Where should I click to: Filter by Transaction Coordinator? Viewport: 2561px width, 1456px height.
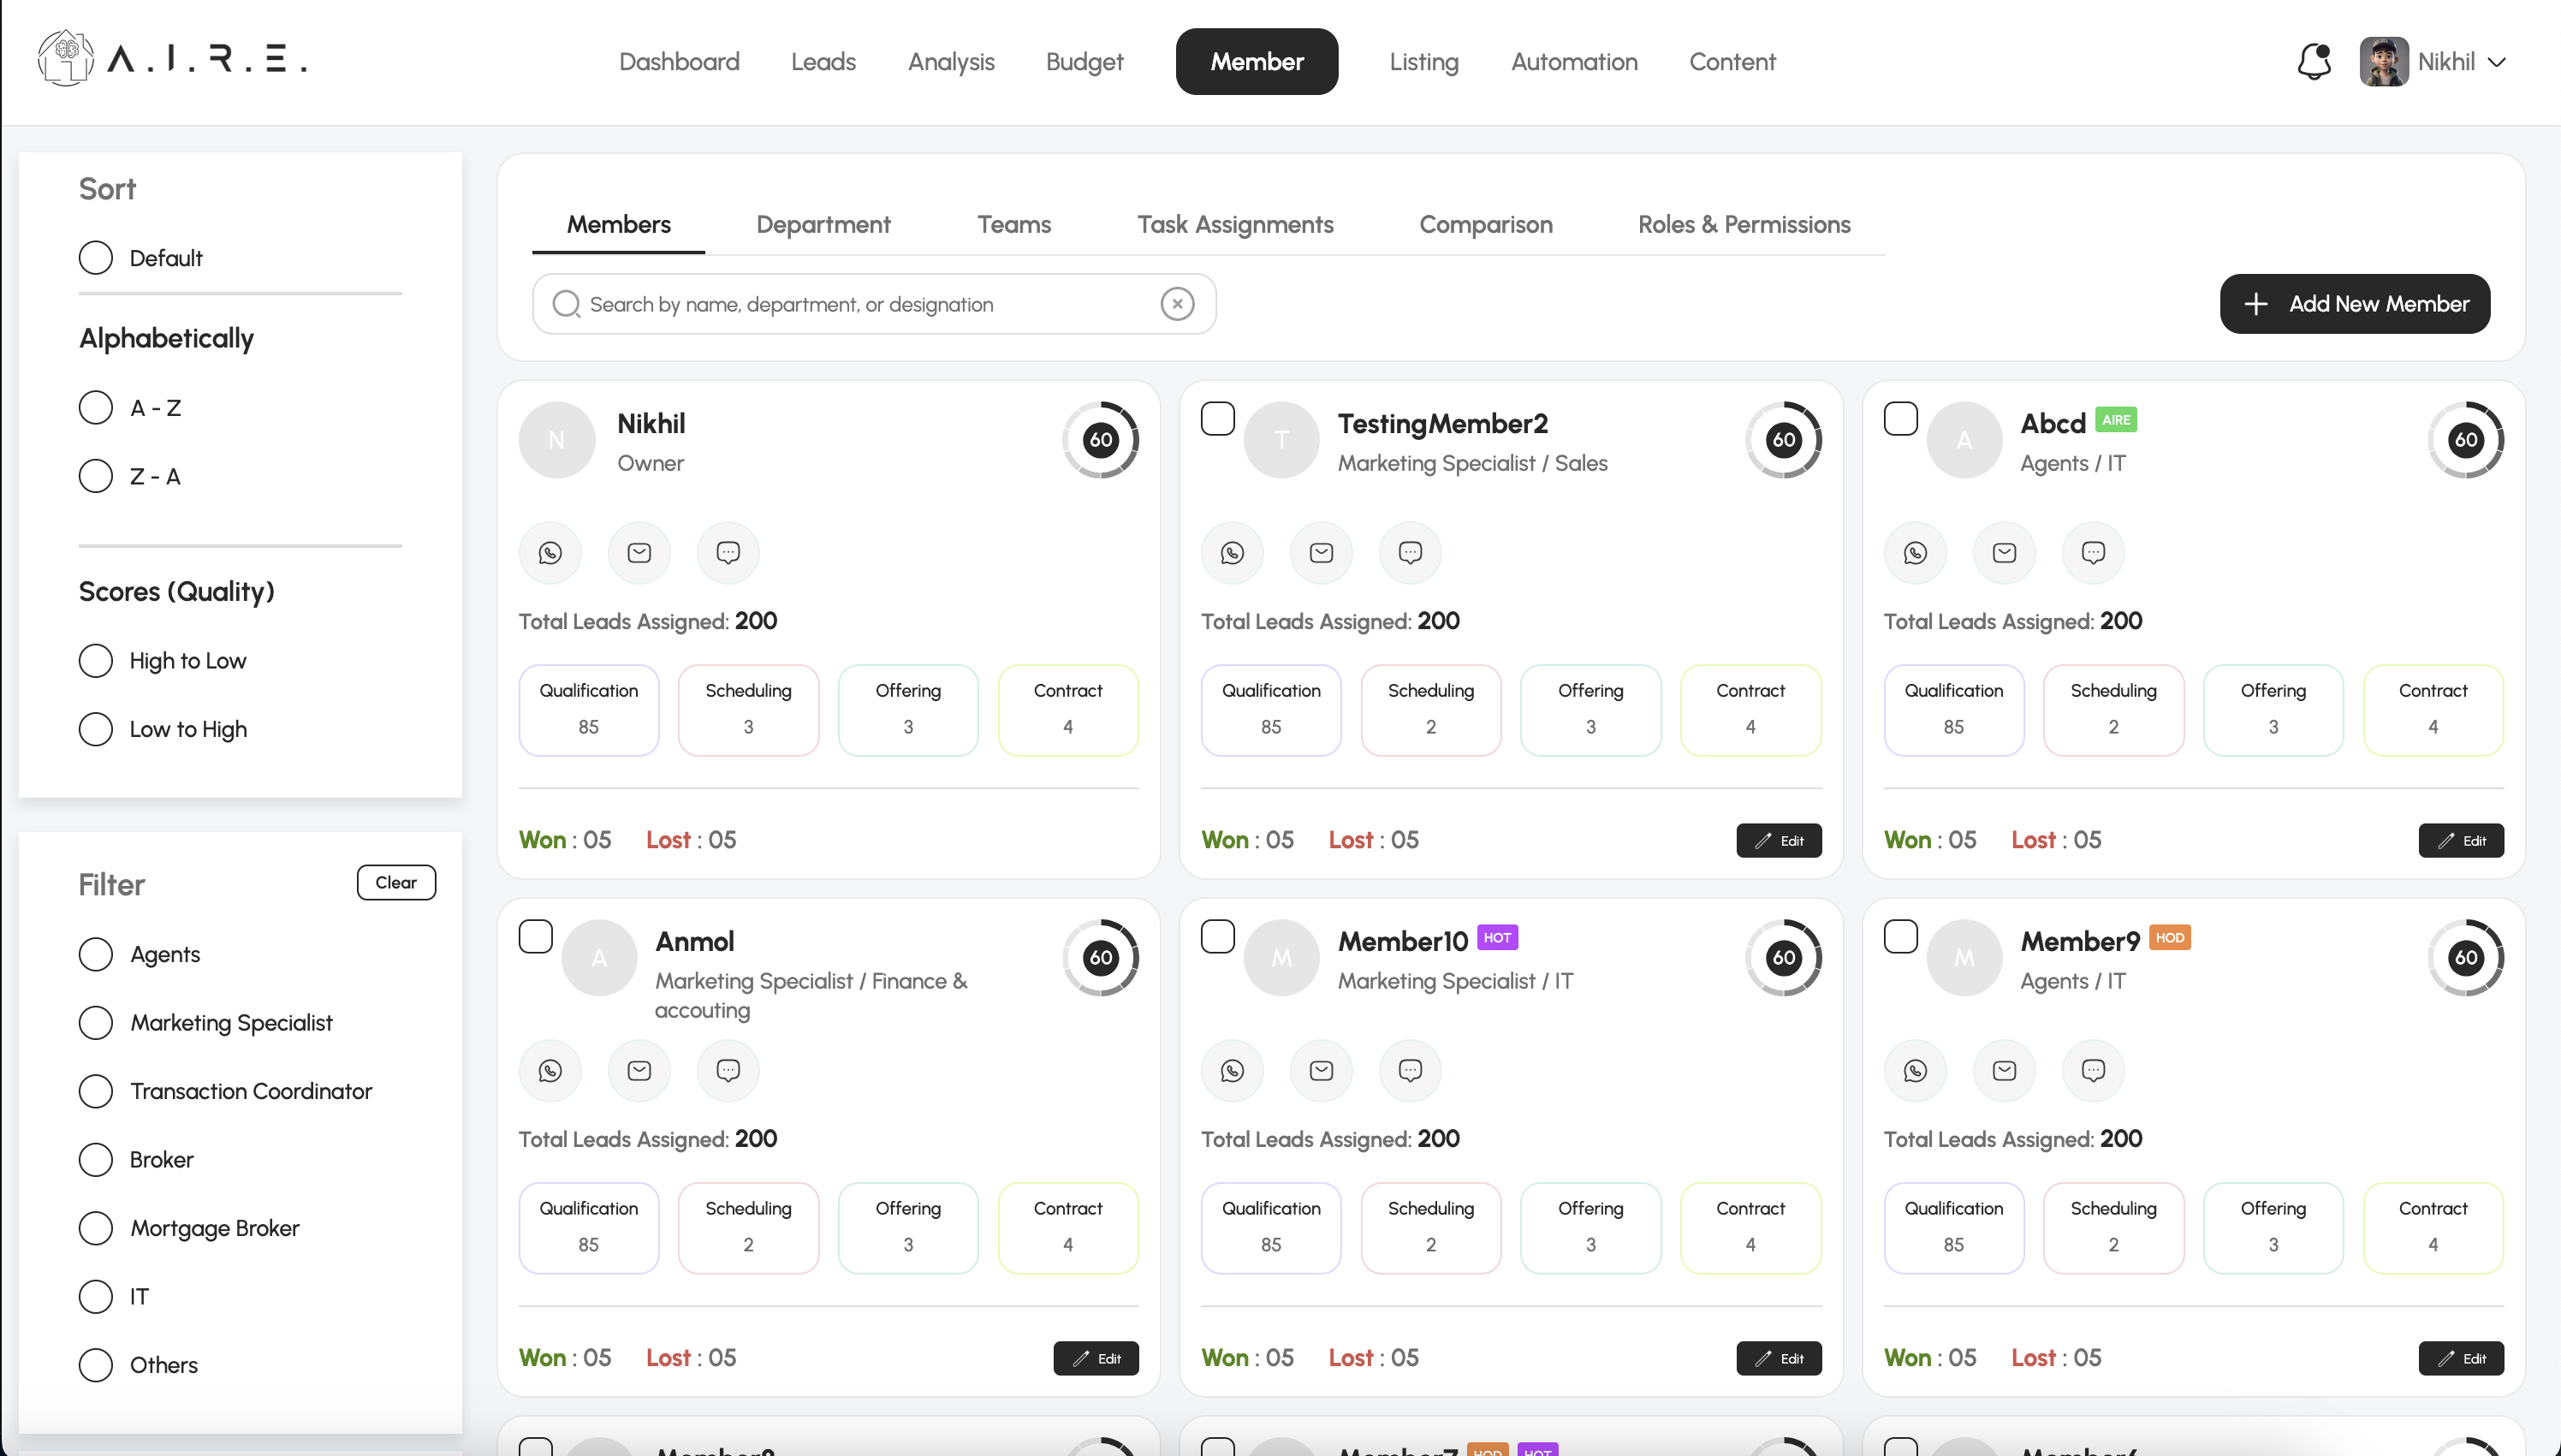96,1090
